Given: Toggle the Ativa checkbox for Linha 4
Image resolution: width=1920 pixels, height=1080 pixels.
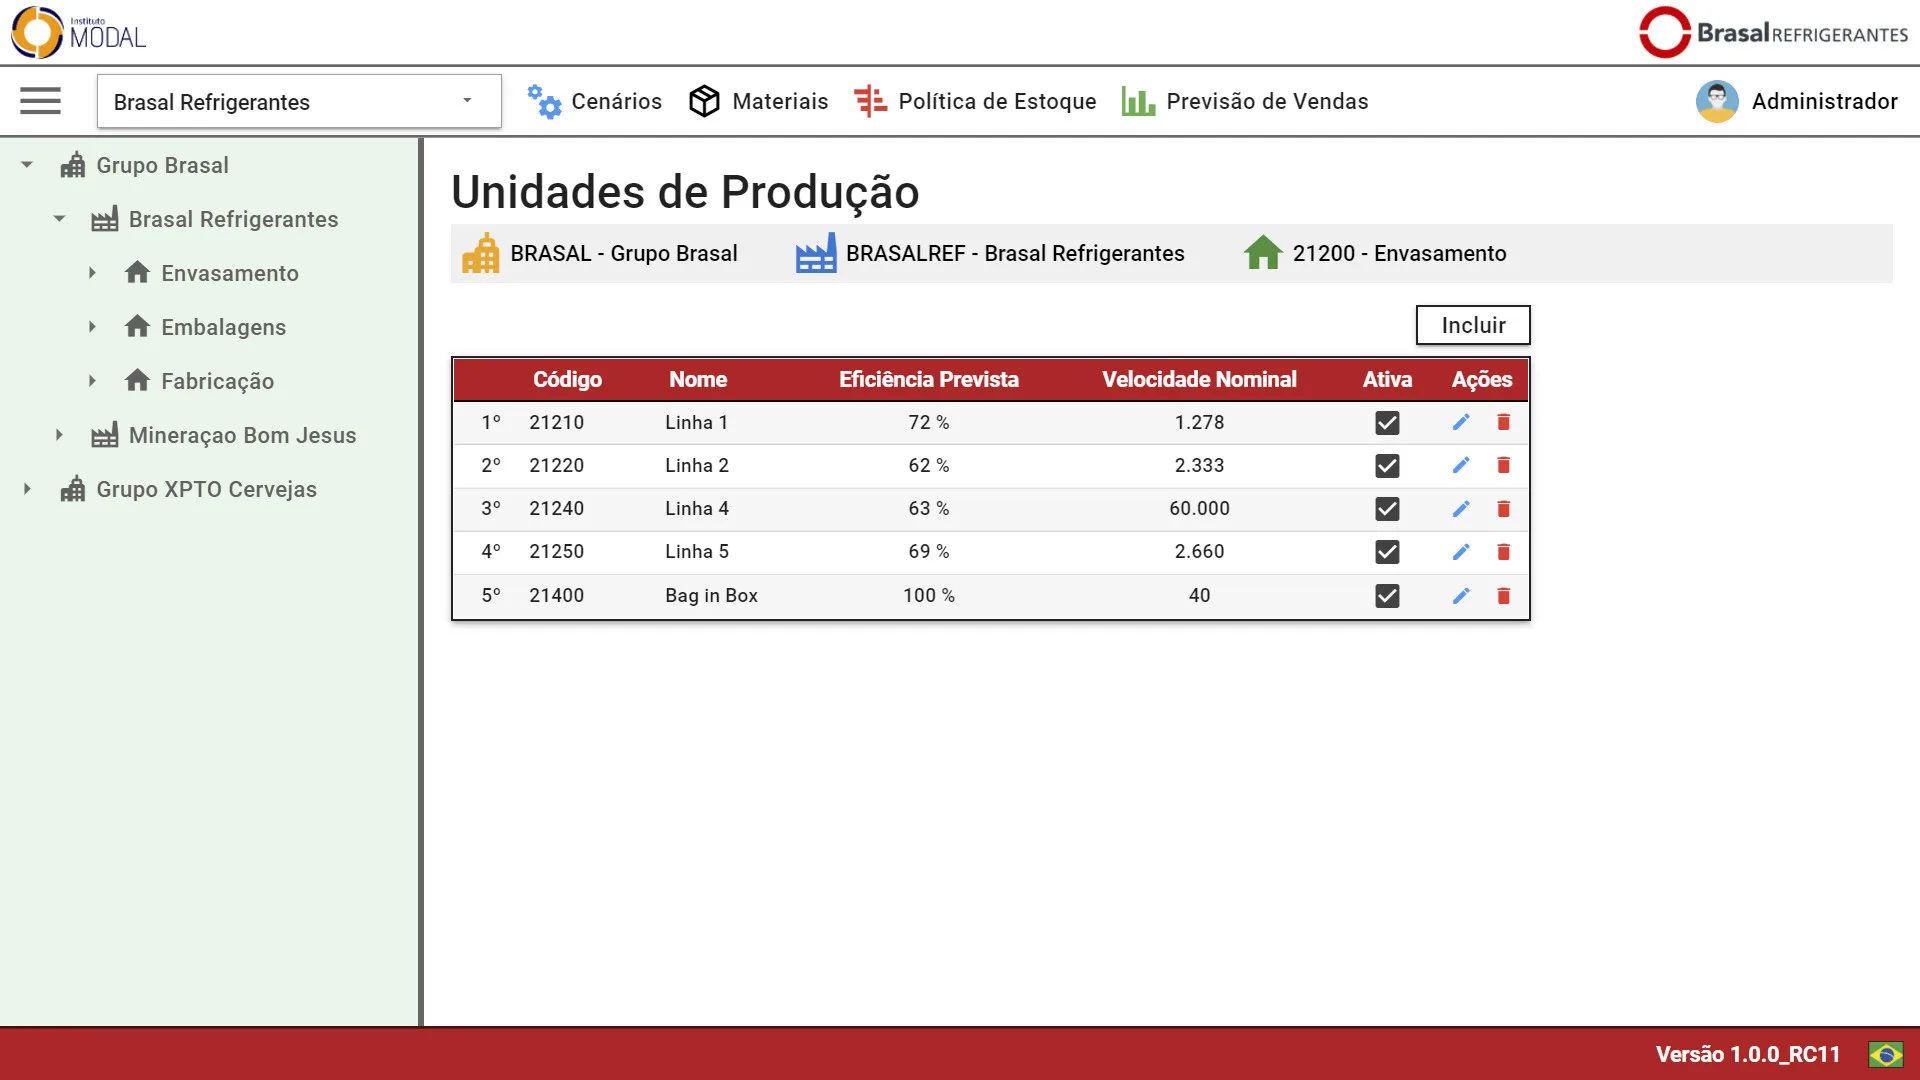Looking at the screenshot, I should point(1387,509).
